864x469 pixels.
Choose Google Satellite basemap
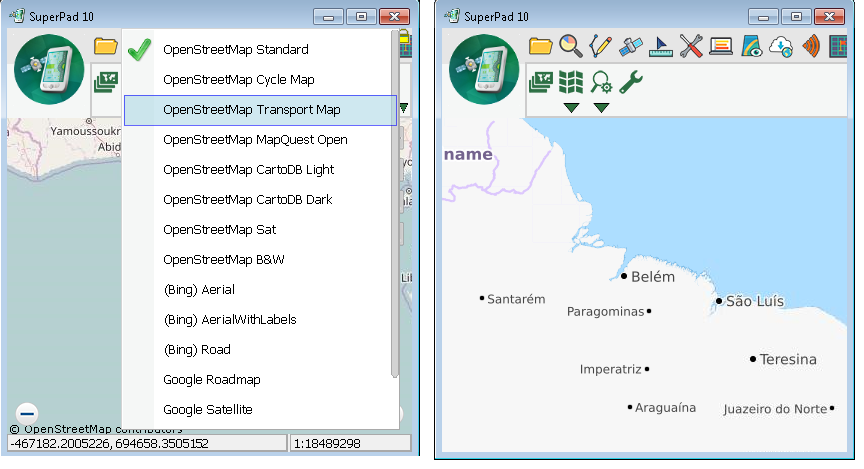click(x=260, y=410)
